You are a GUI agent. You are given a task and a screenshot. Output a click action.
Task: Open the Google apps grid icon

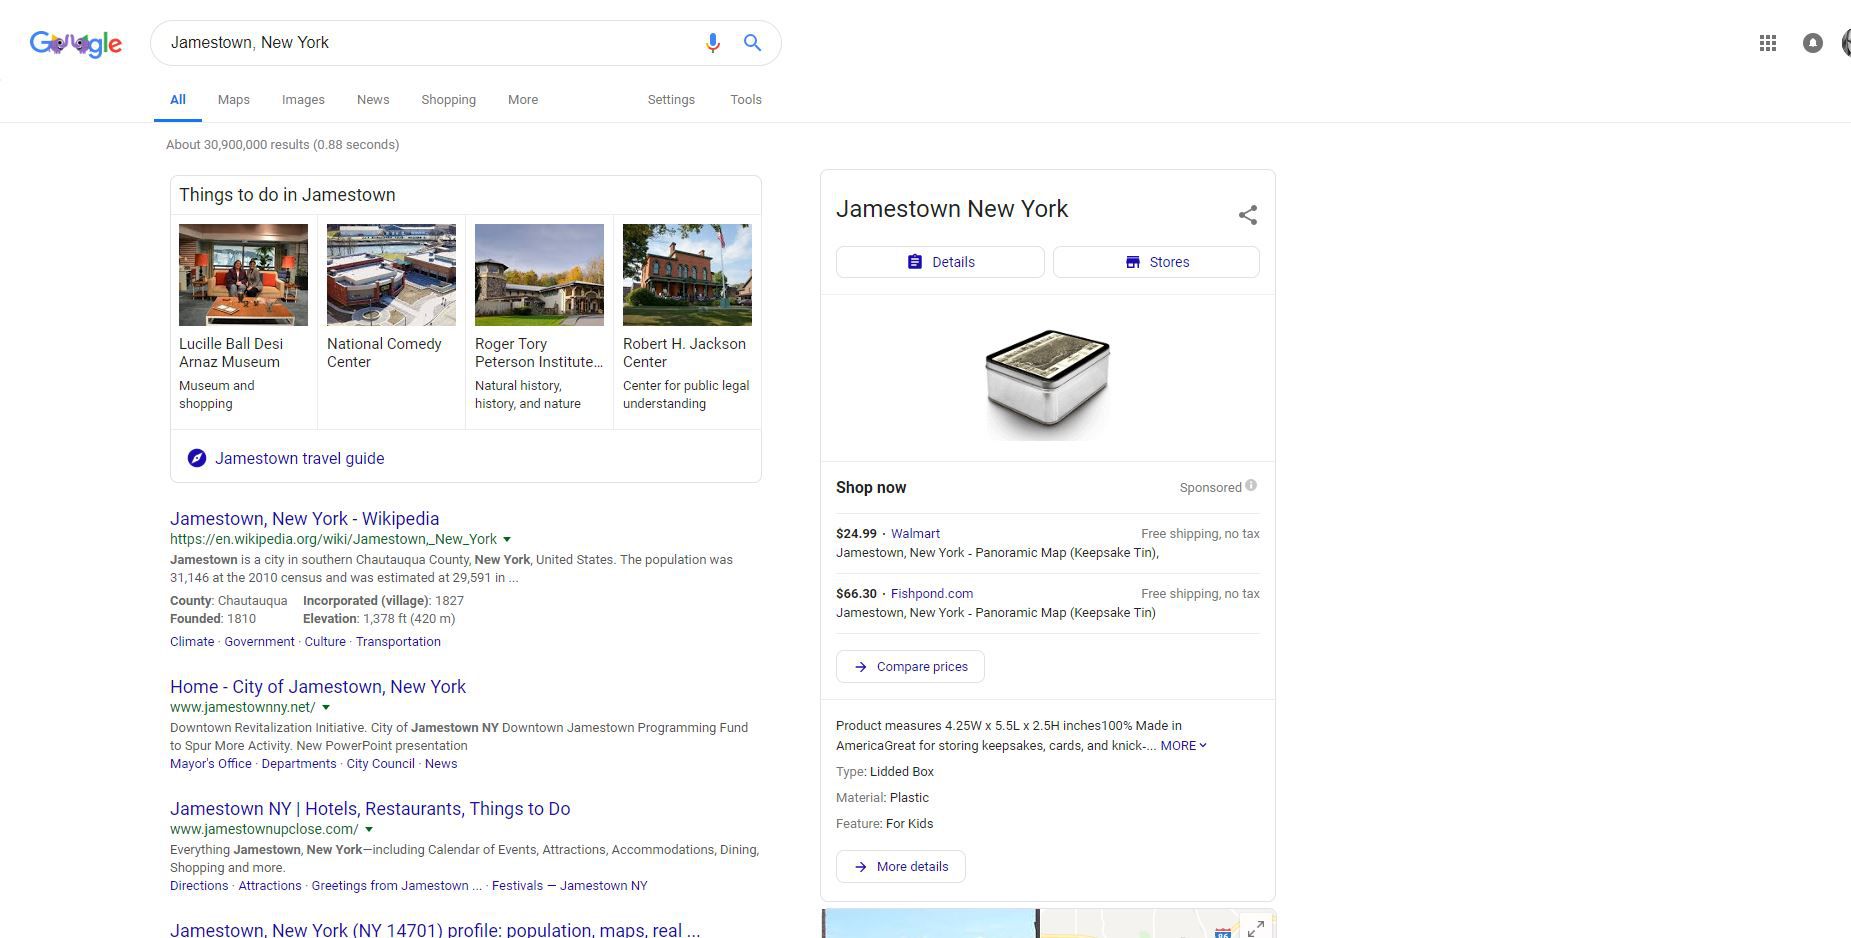[1768, 43]
